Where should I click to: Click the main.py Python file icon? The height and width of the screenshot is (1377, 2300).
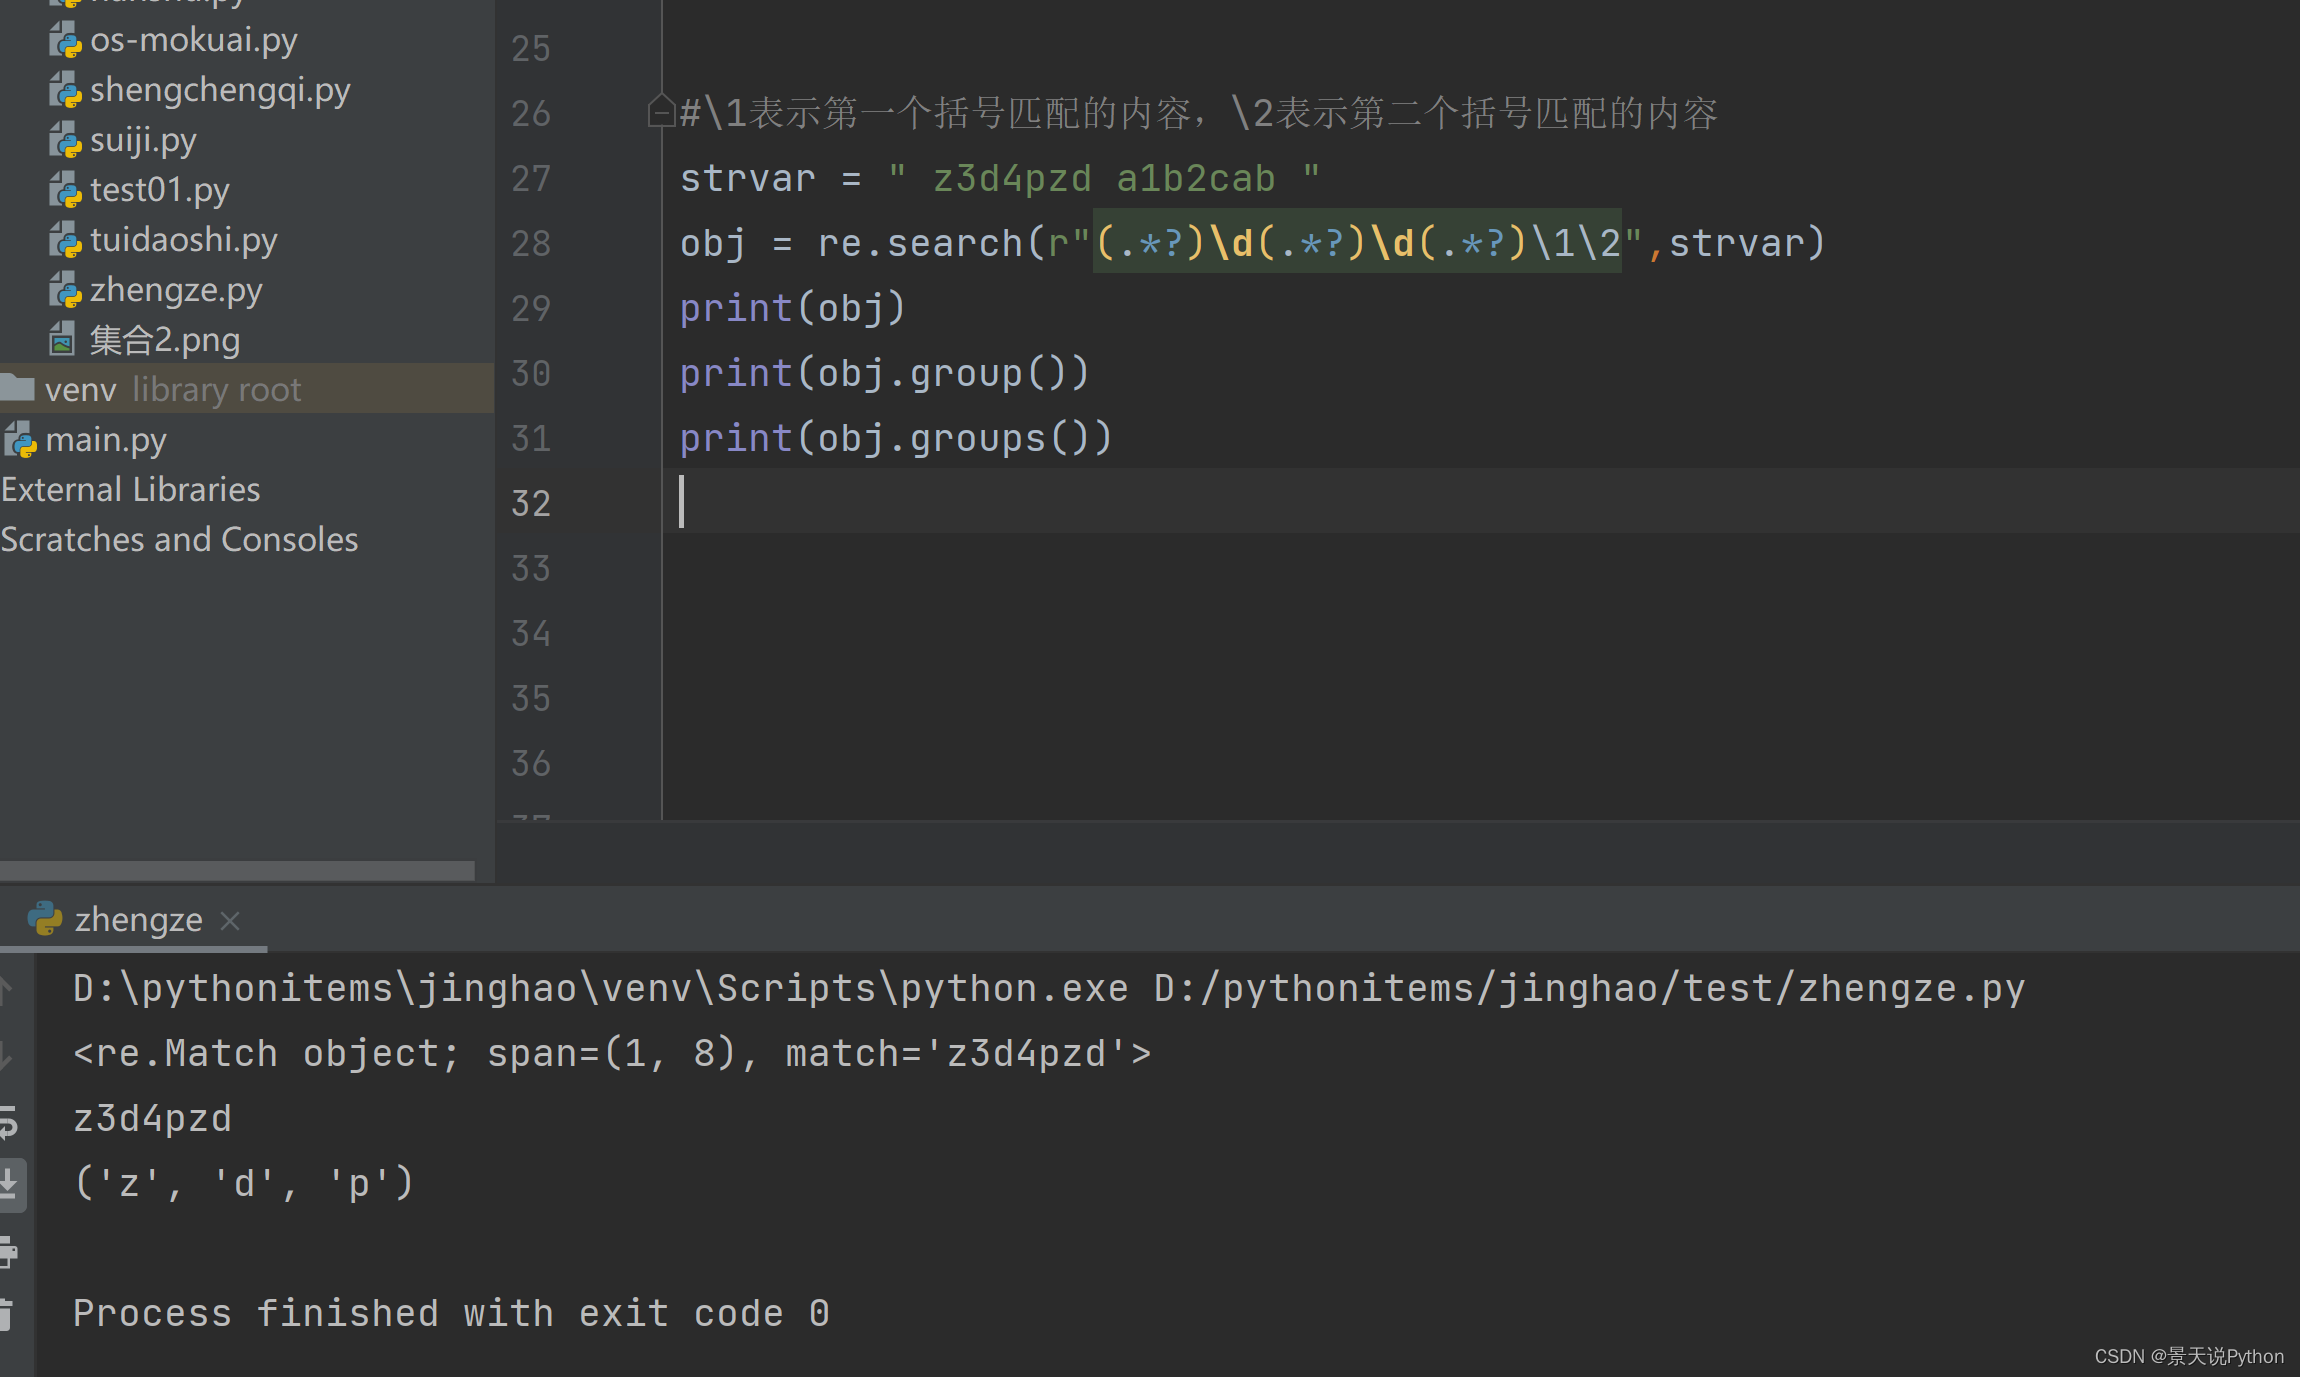click(20, 440)
